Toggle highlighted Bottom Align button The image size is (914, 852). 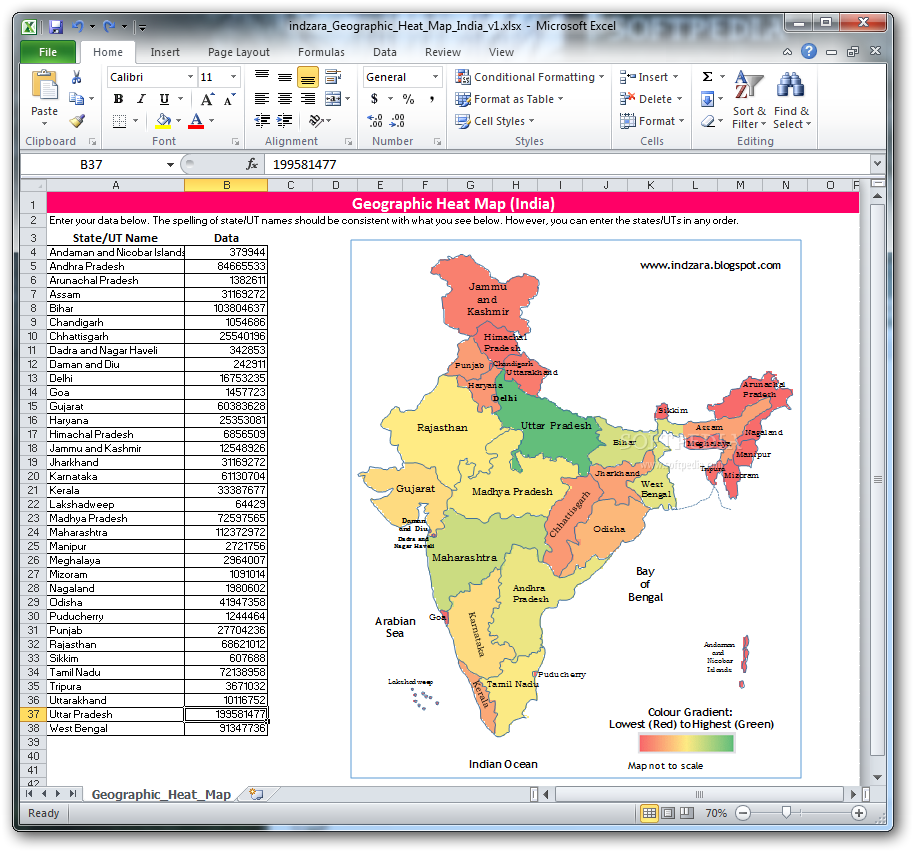click(308, 77)
